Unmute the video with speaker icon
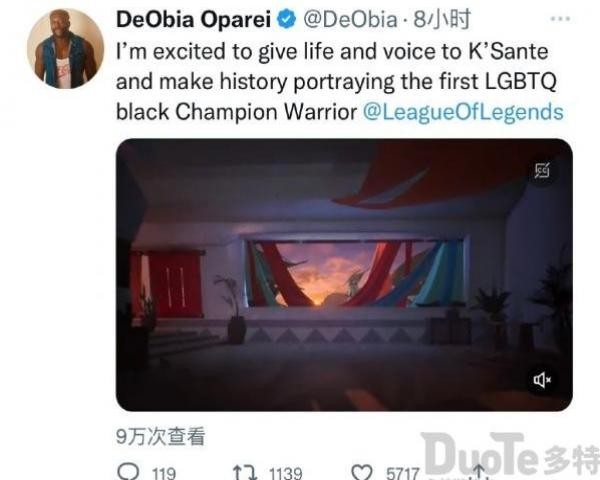Viewport: 600px width, 480px height. [x=542, y=380]
